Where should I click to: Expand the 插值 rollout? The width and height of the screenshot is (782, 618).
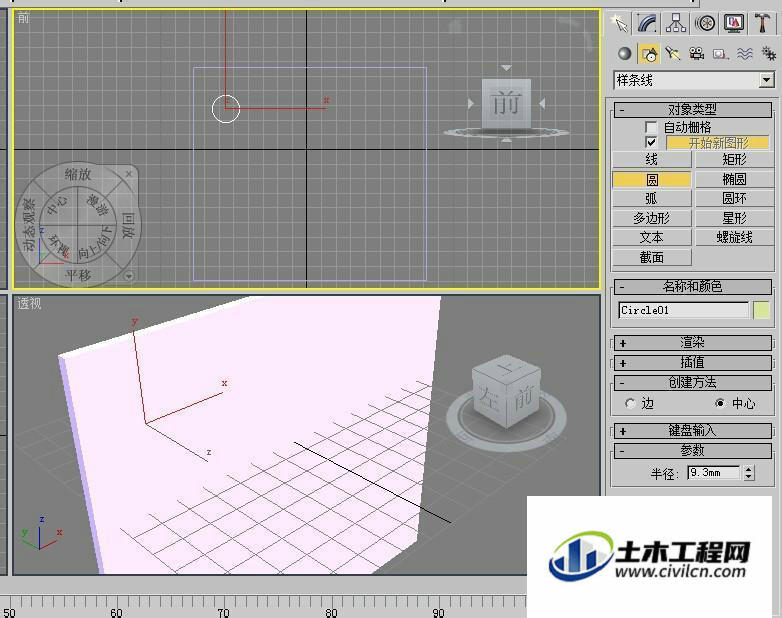click(x=693, y=363)
